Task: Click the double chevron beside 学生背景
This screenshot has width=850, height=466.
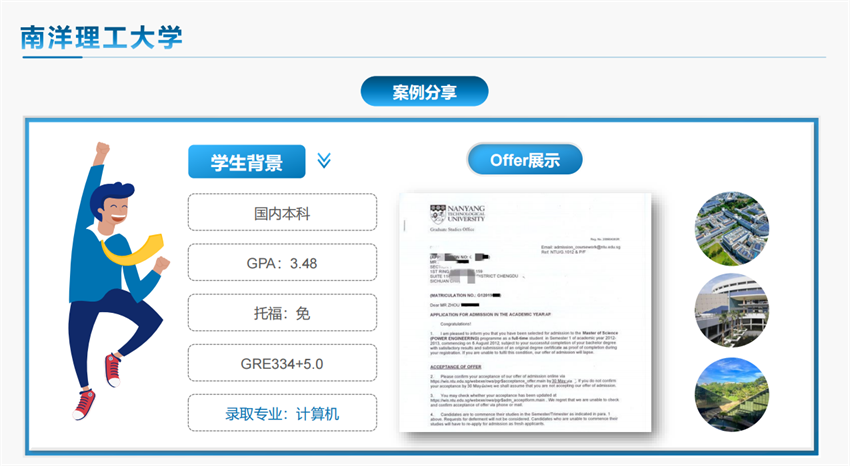Action: [x=323, y=160]
